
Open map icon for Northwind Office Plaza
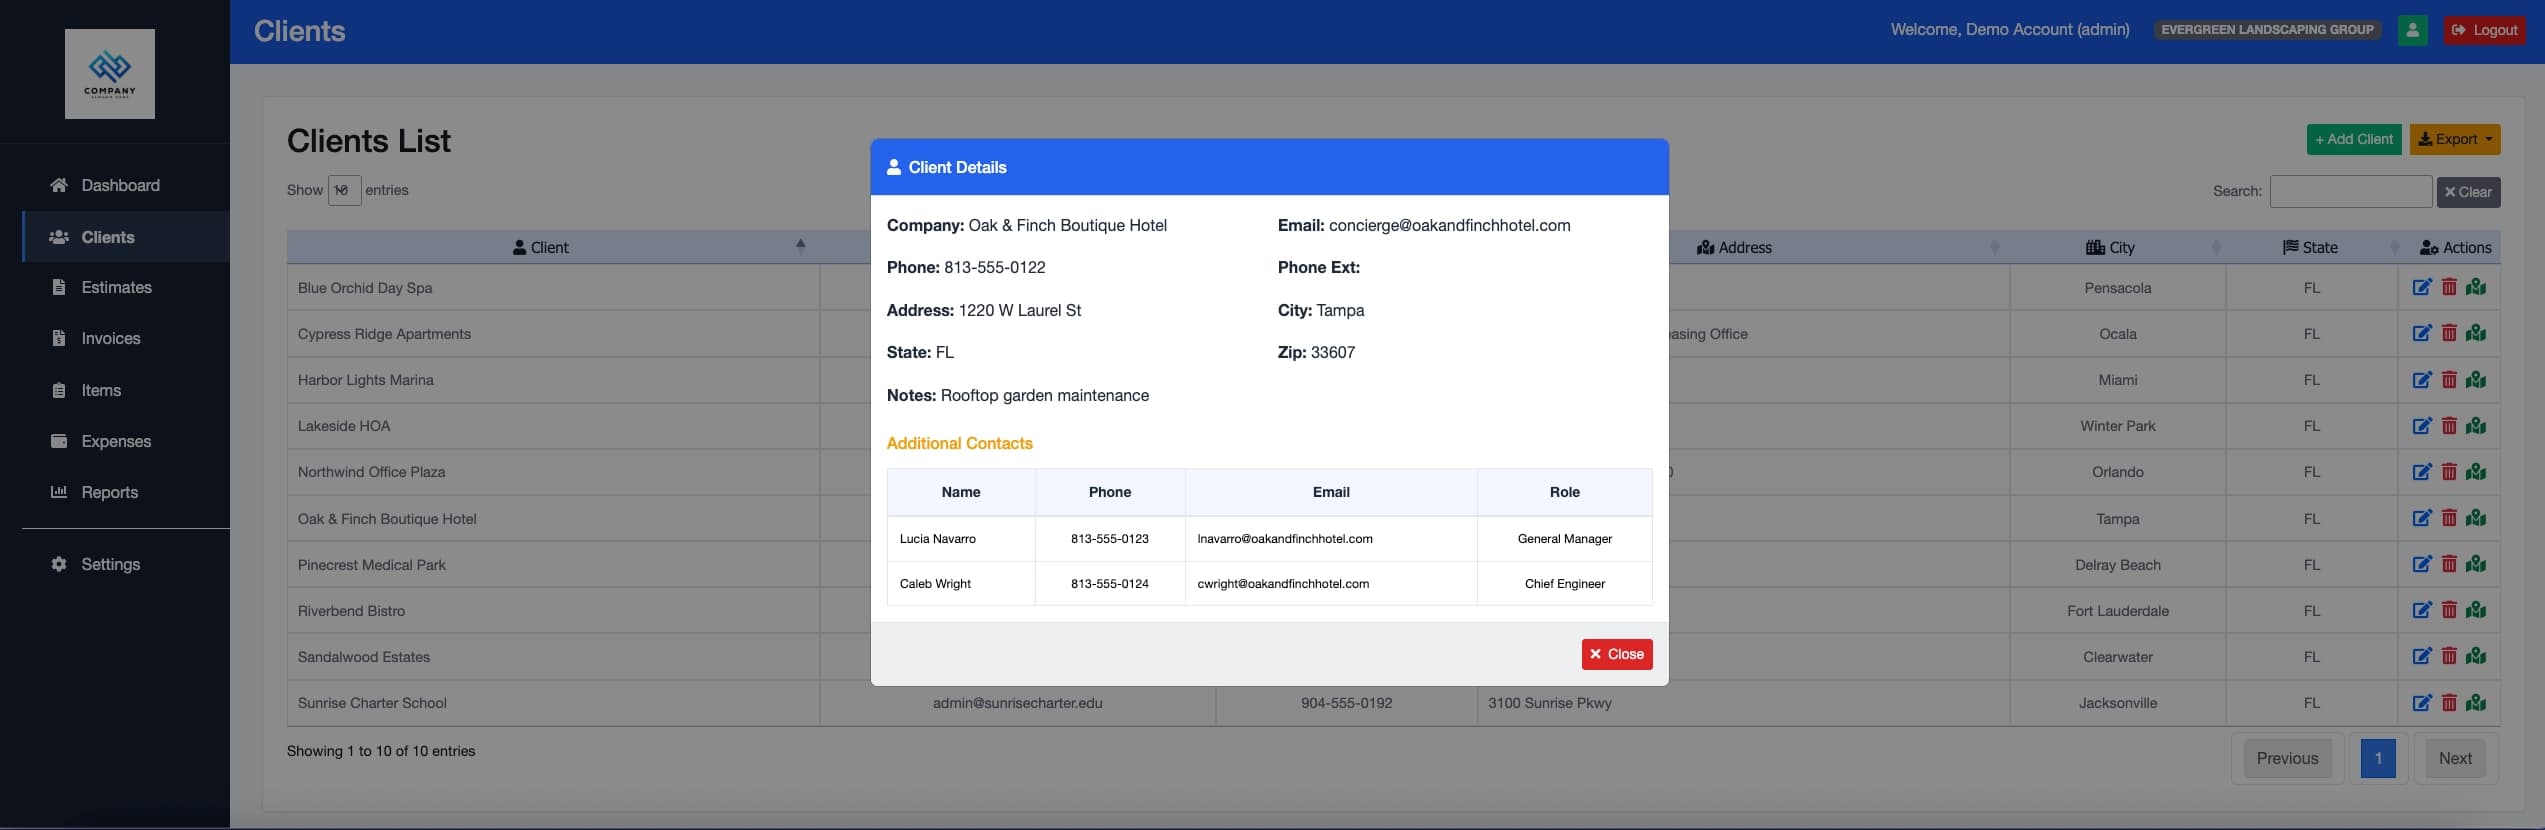click(2476, 471)
